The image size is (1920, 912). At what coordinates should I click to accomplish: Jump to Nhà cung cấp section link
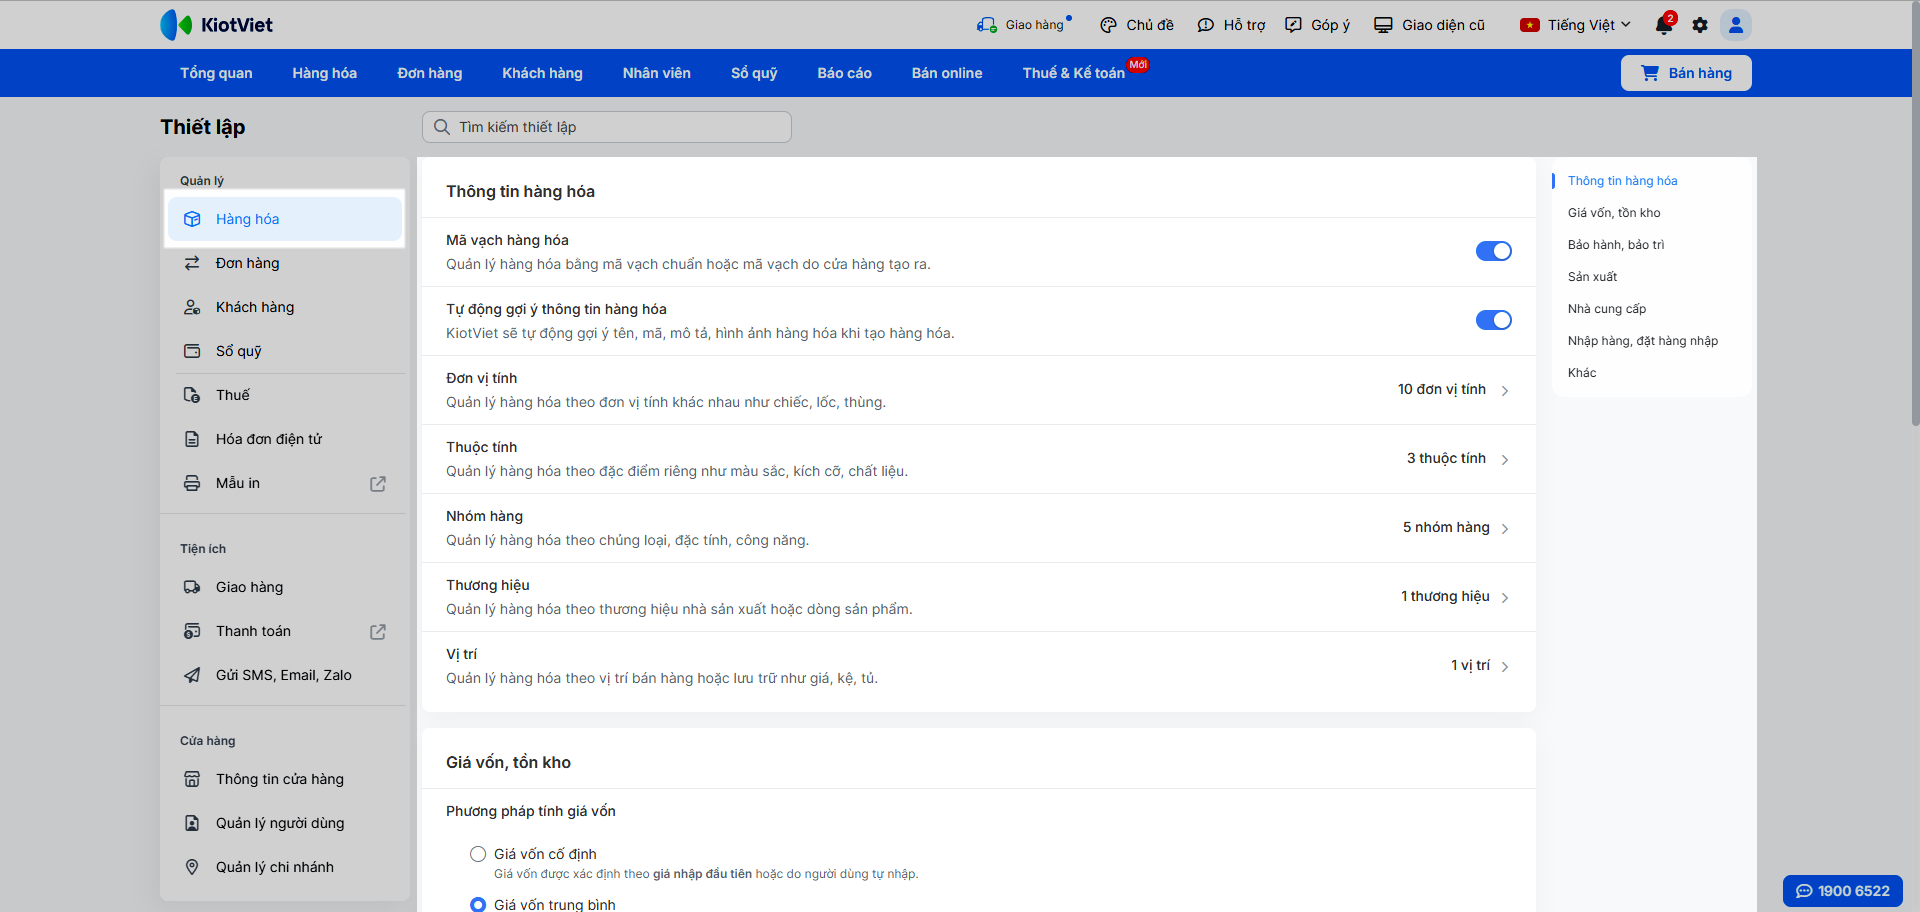pos(1607,309)
